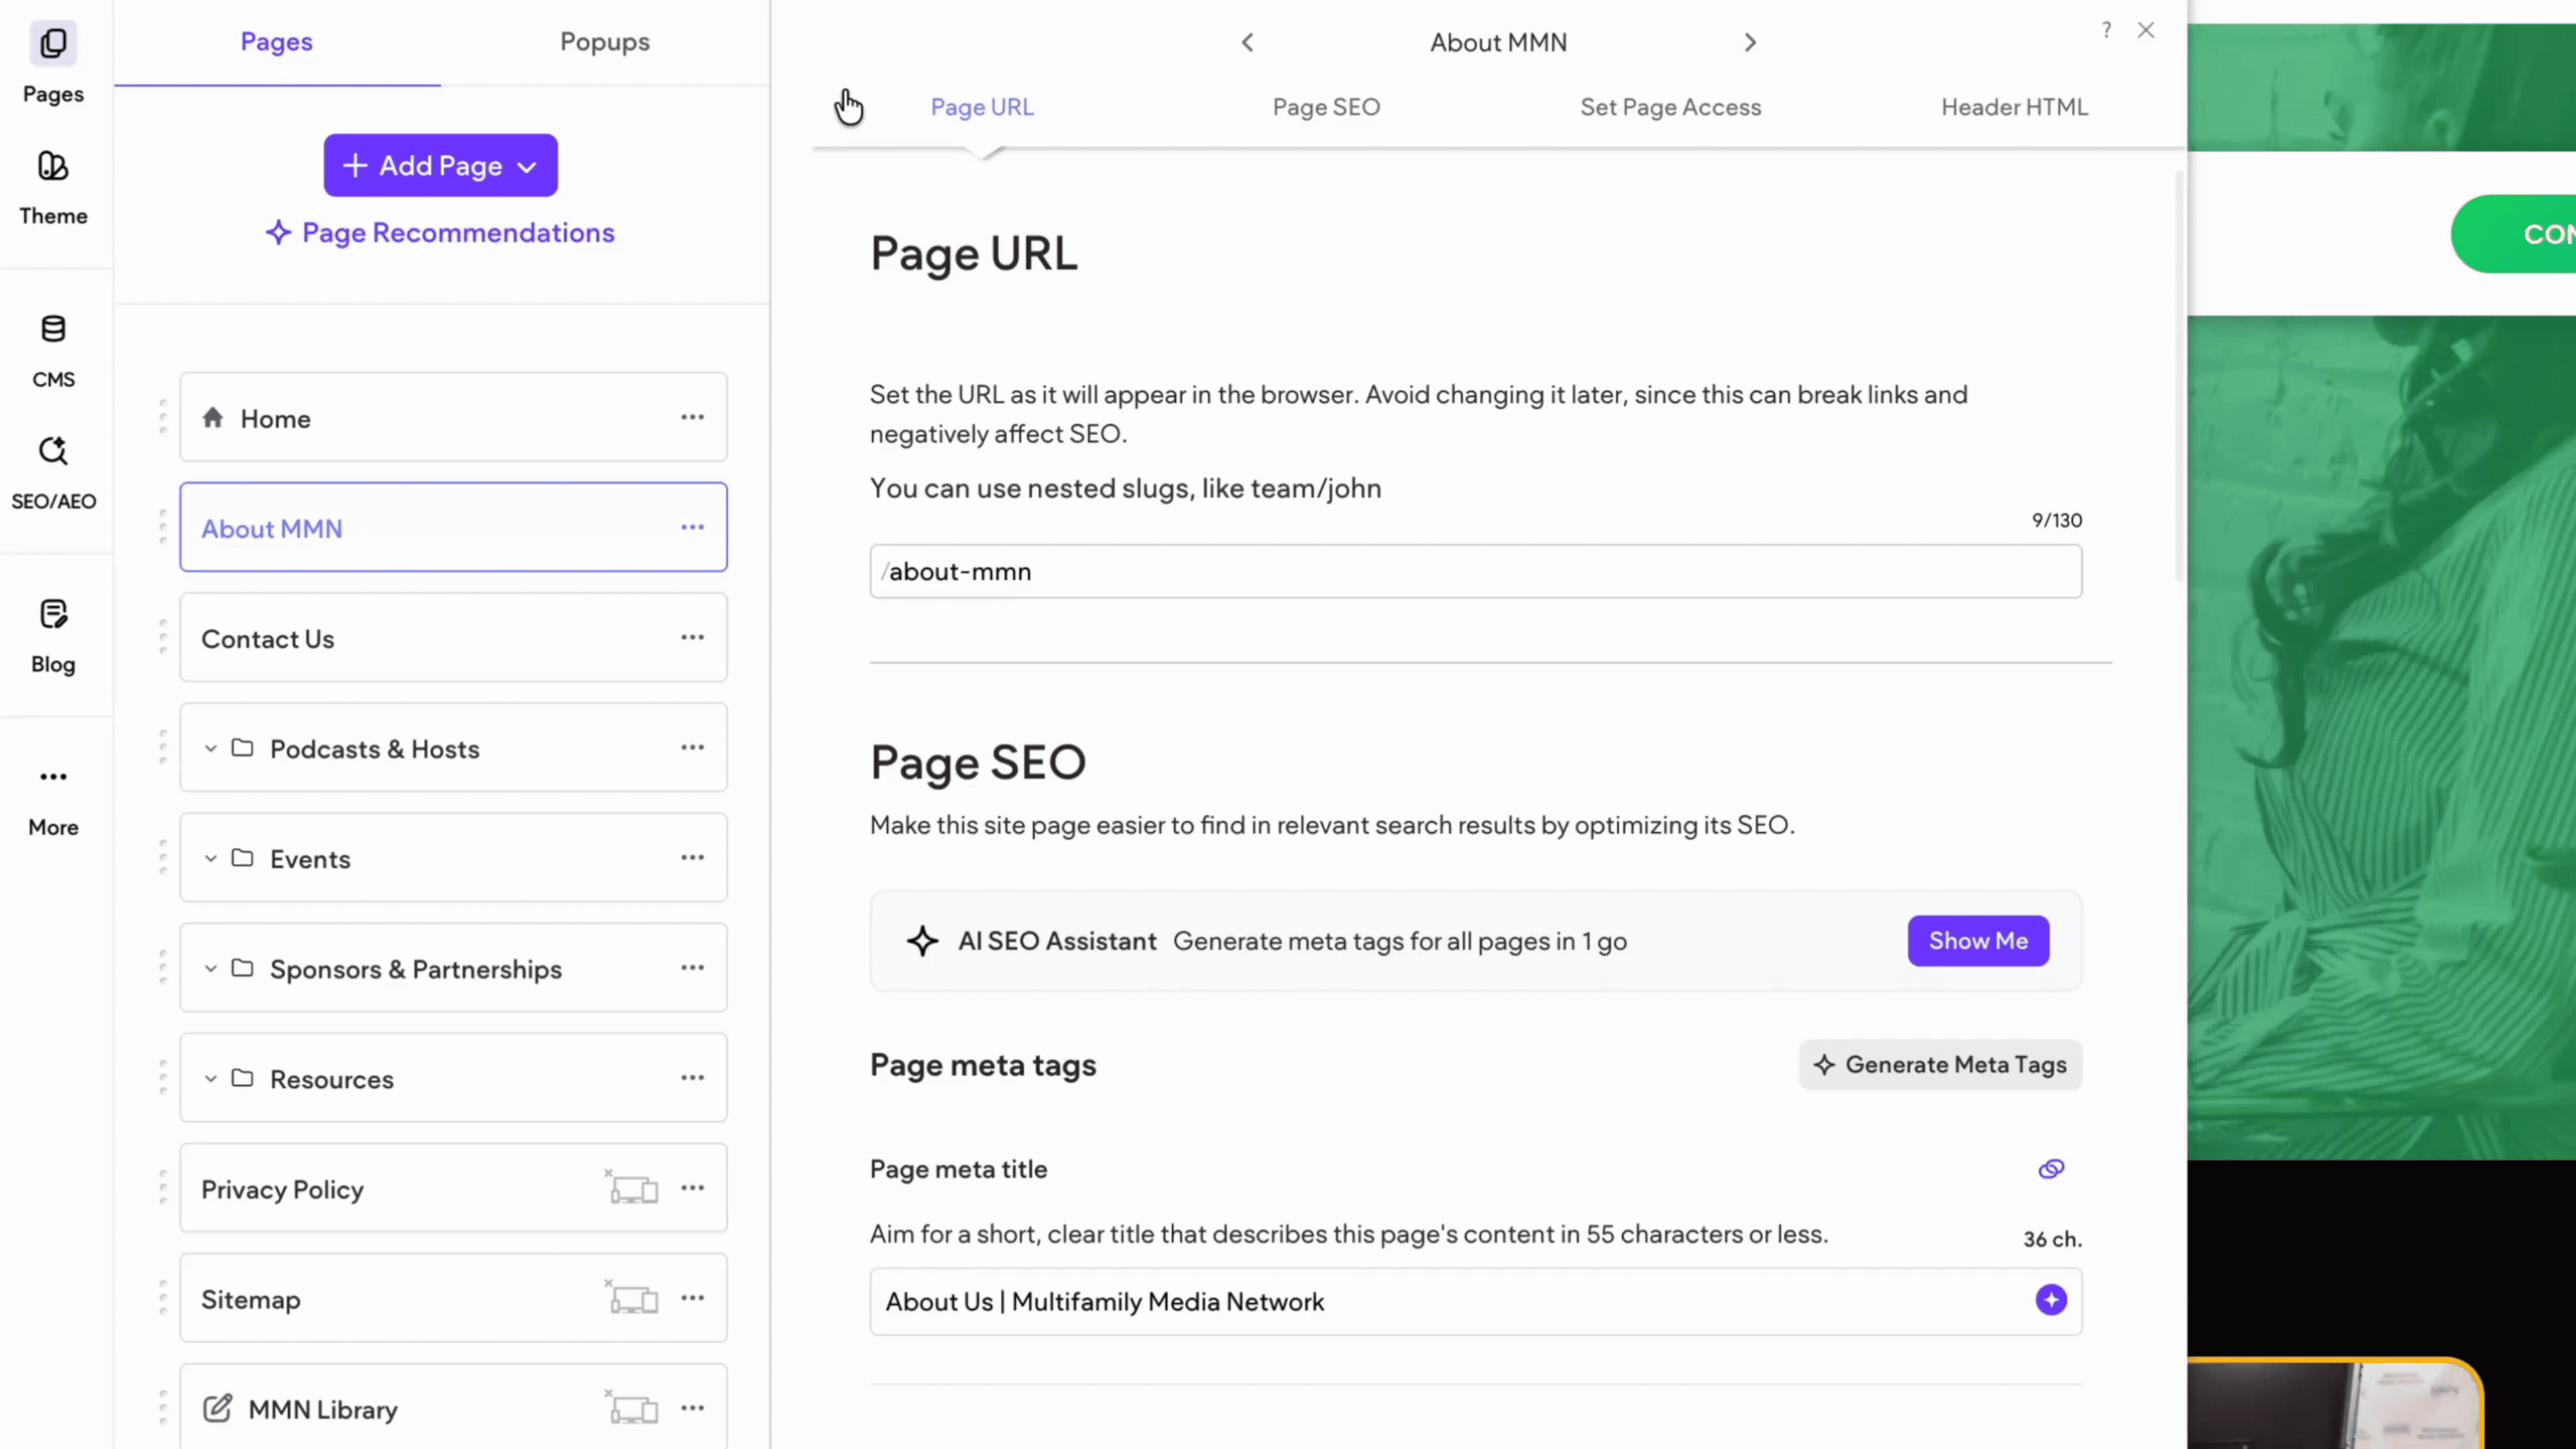Open options menu for the Home page
This screenshot has width=2576, height=1449.
click(692, 417)
